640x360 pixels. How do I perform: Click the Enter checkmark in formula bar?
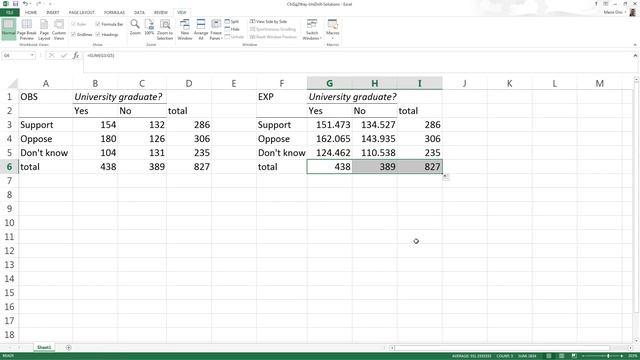[x=64, y=56]
